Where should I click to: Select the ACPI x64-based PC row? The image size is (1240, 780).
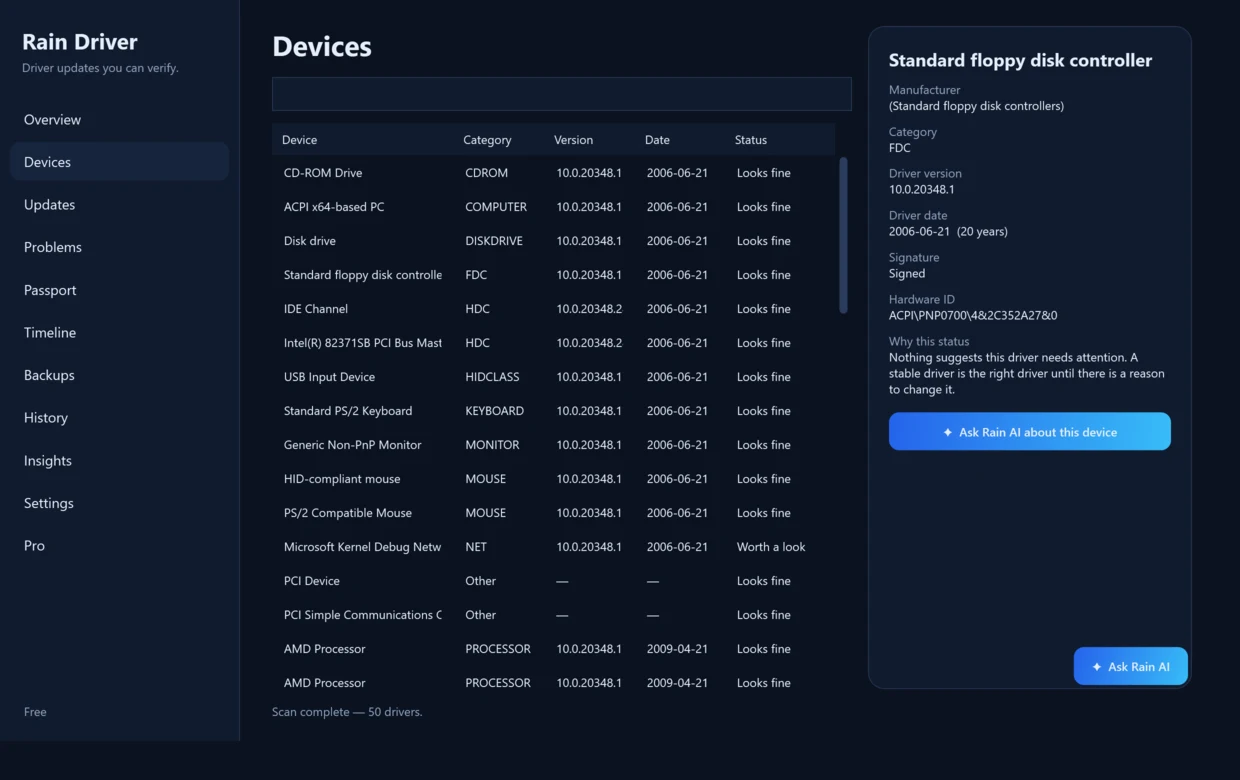click(x=553, y=207)
